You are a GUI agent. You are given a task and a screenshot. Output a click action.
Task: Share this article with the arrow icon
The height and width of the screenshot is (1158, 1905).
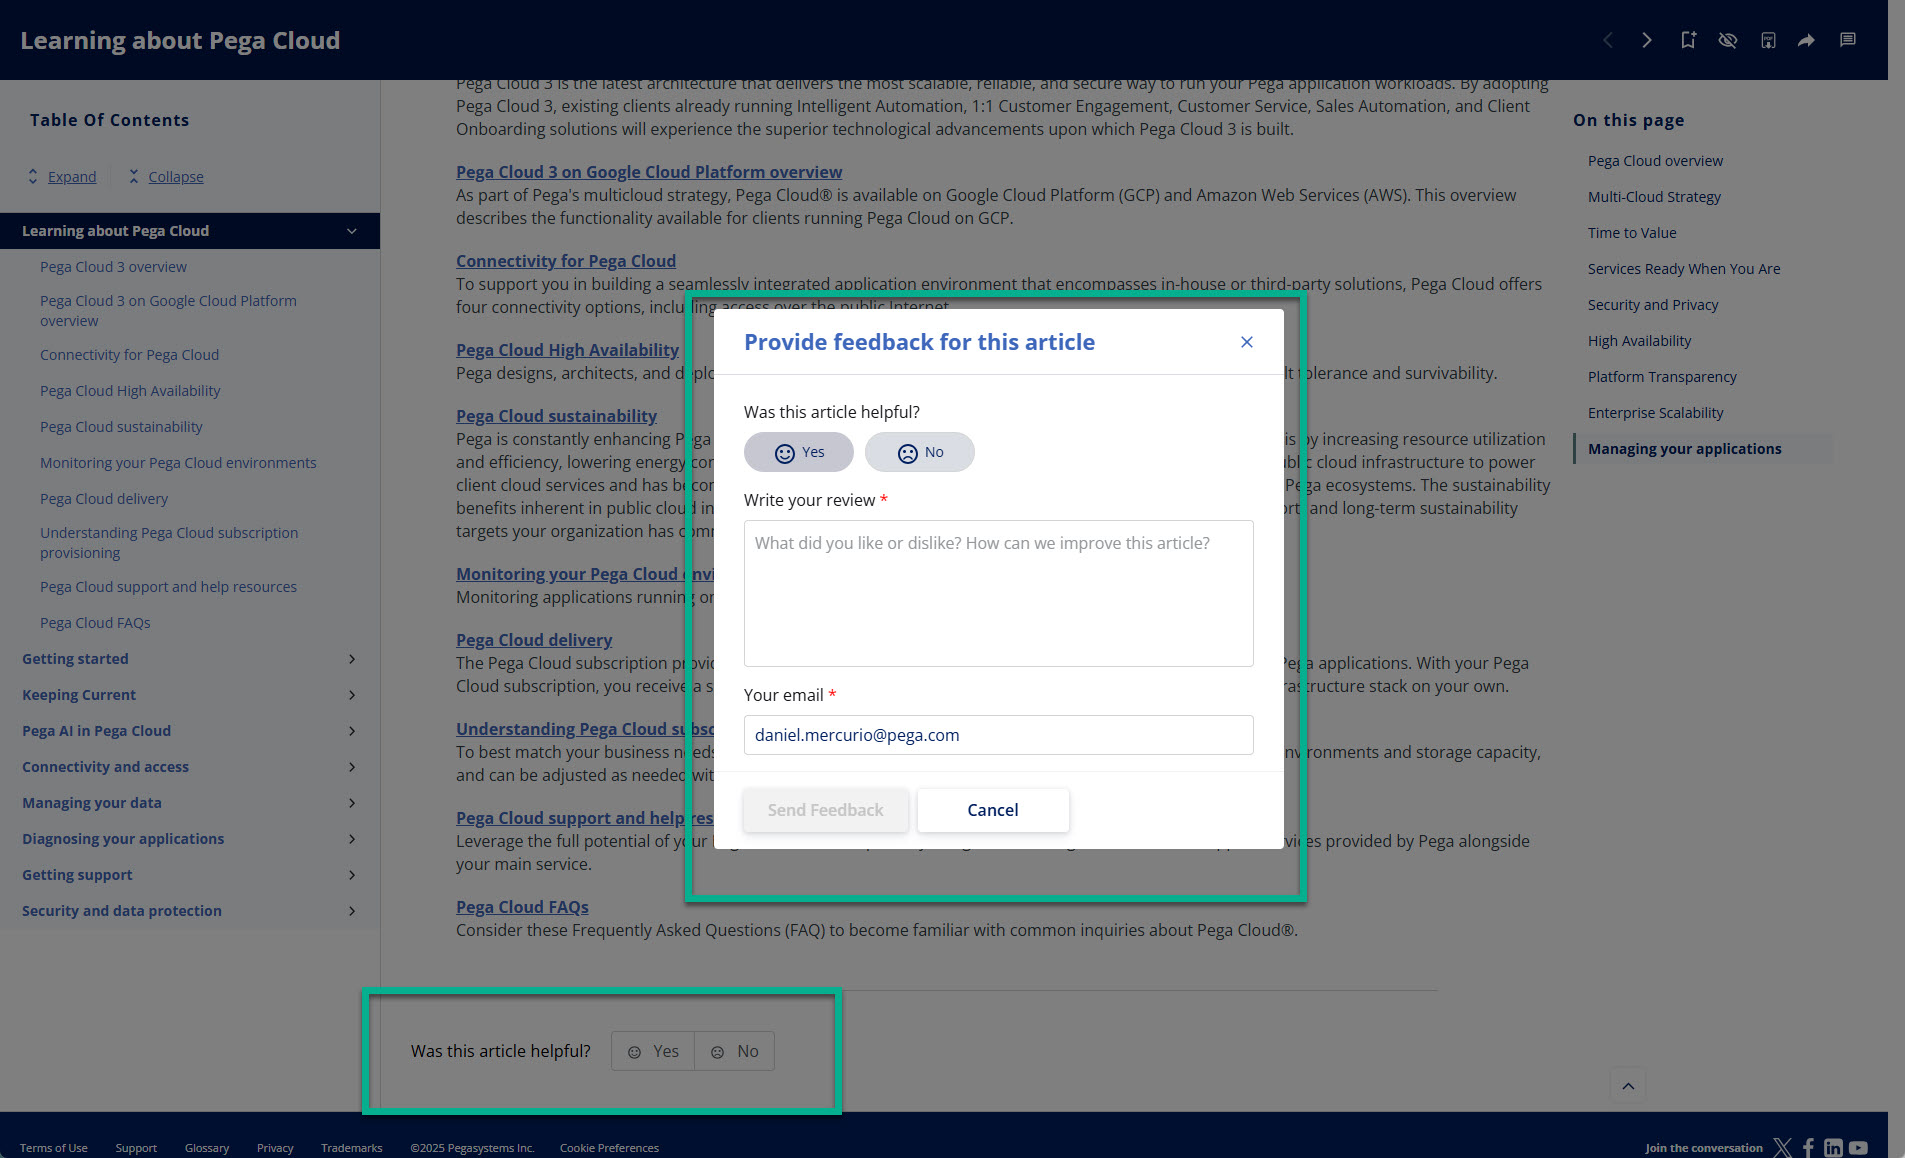pos(1806,40)
